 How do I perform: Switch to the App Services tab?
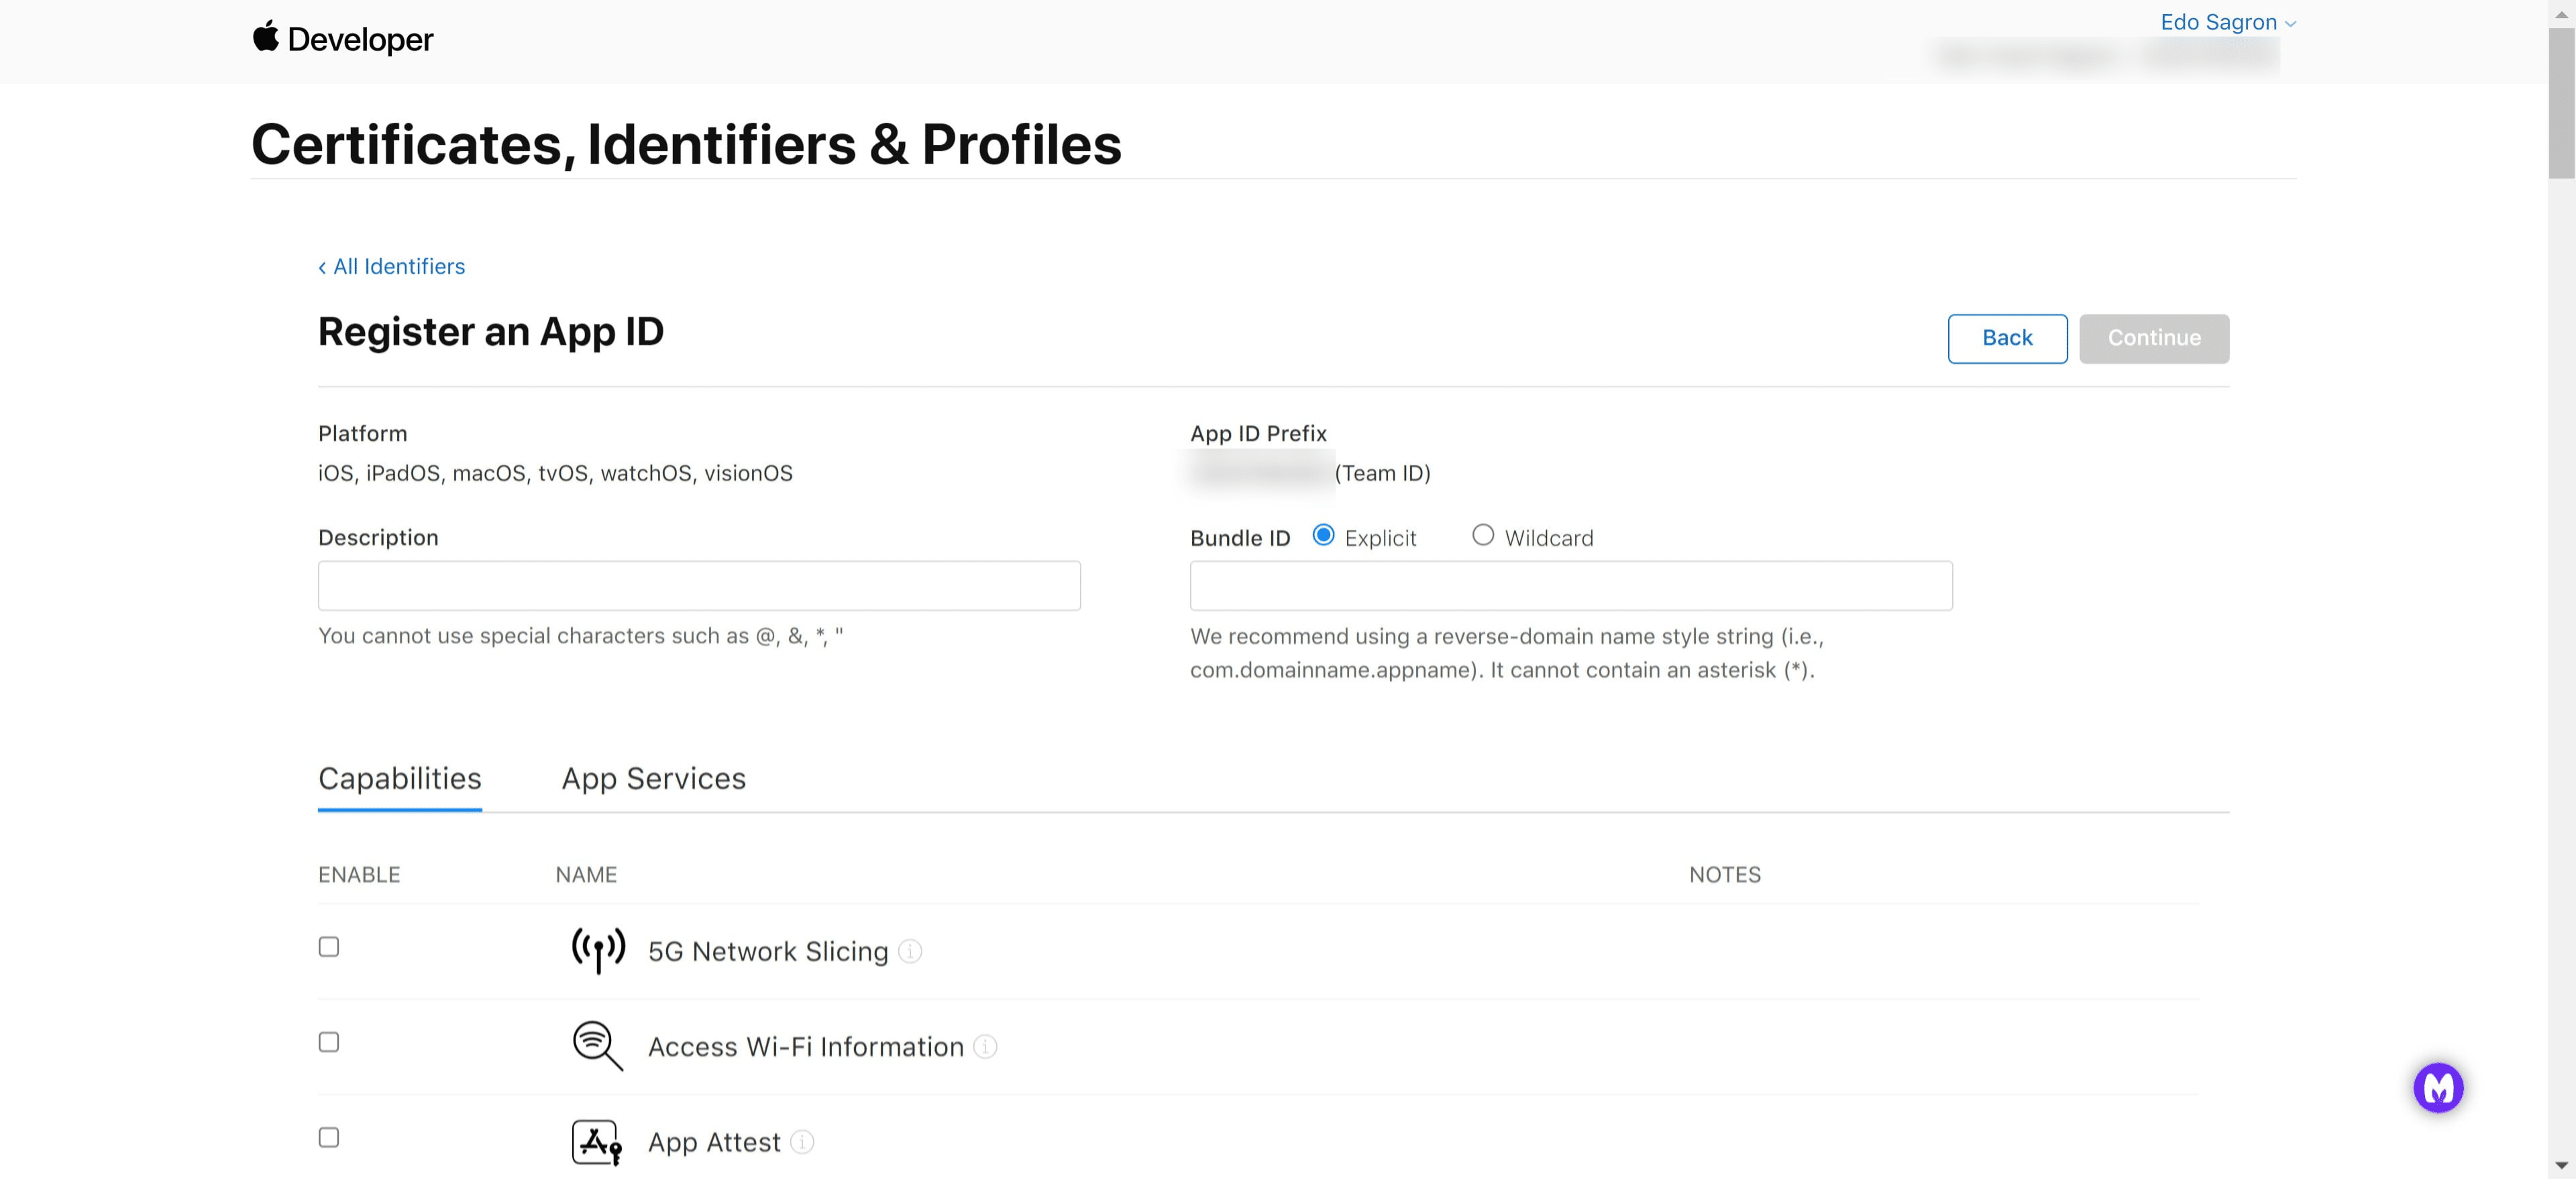[654, 778]
